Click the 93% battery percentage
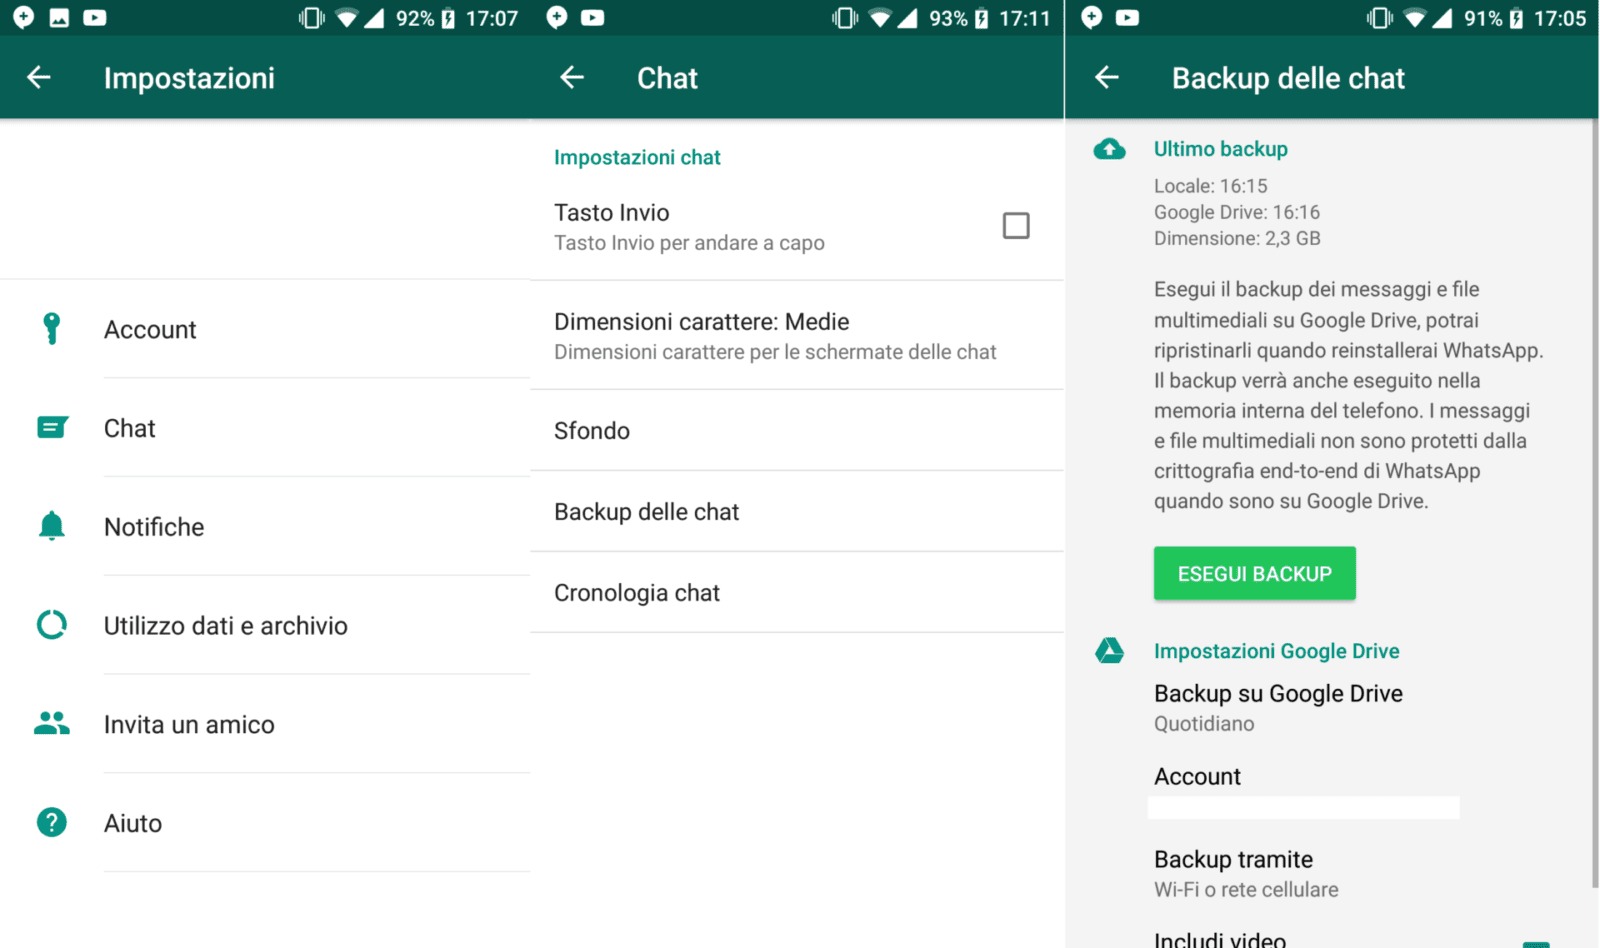 pyautogui.click(x=949, y=18)
